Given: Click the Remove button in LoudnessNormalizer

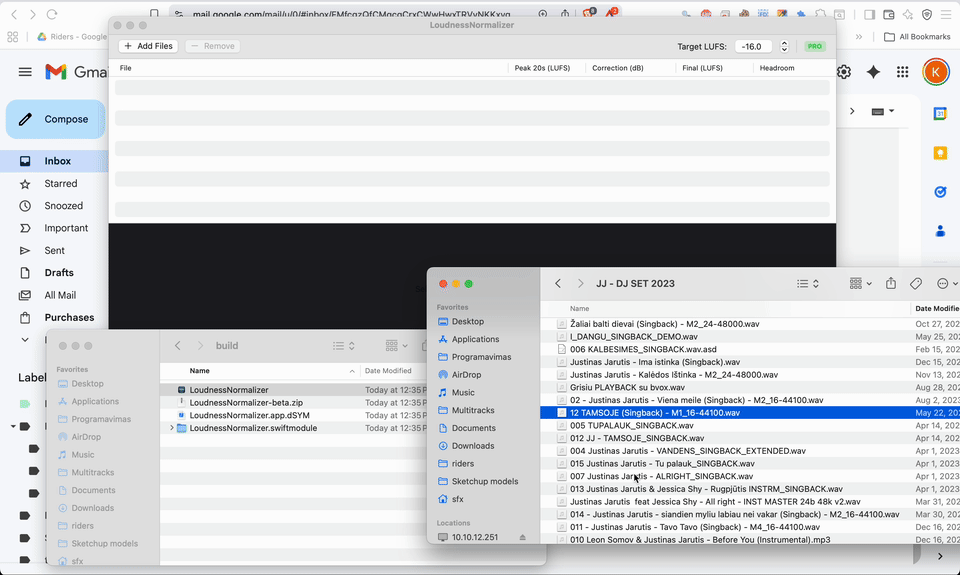Looking at the screenshot, I should pos(212,46).
